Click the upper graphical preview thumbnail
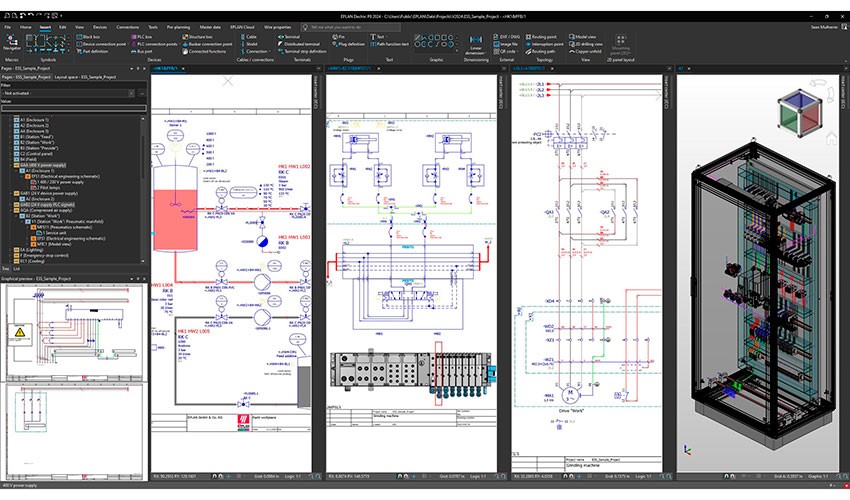The image size is (850, 500). click(75, 332)
